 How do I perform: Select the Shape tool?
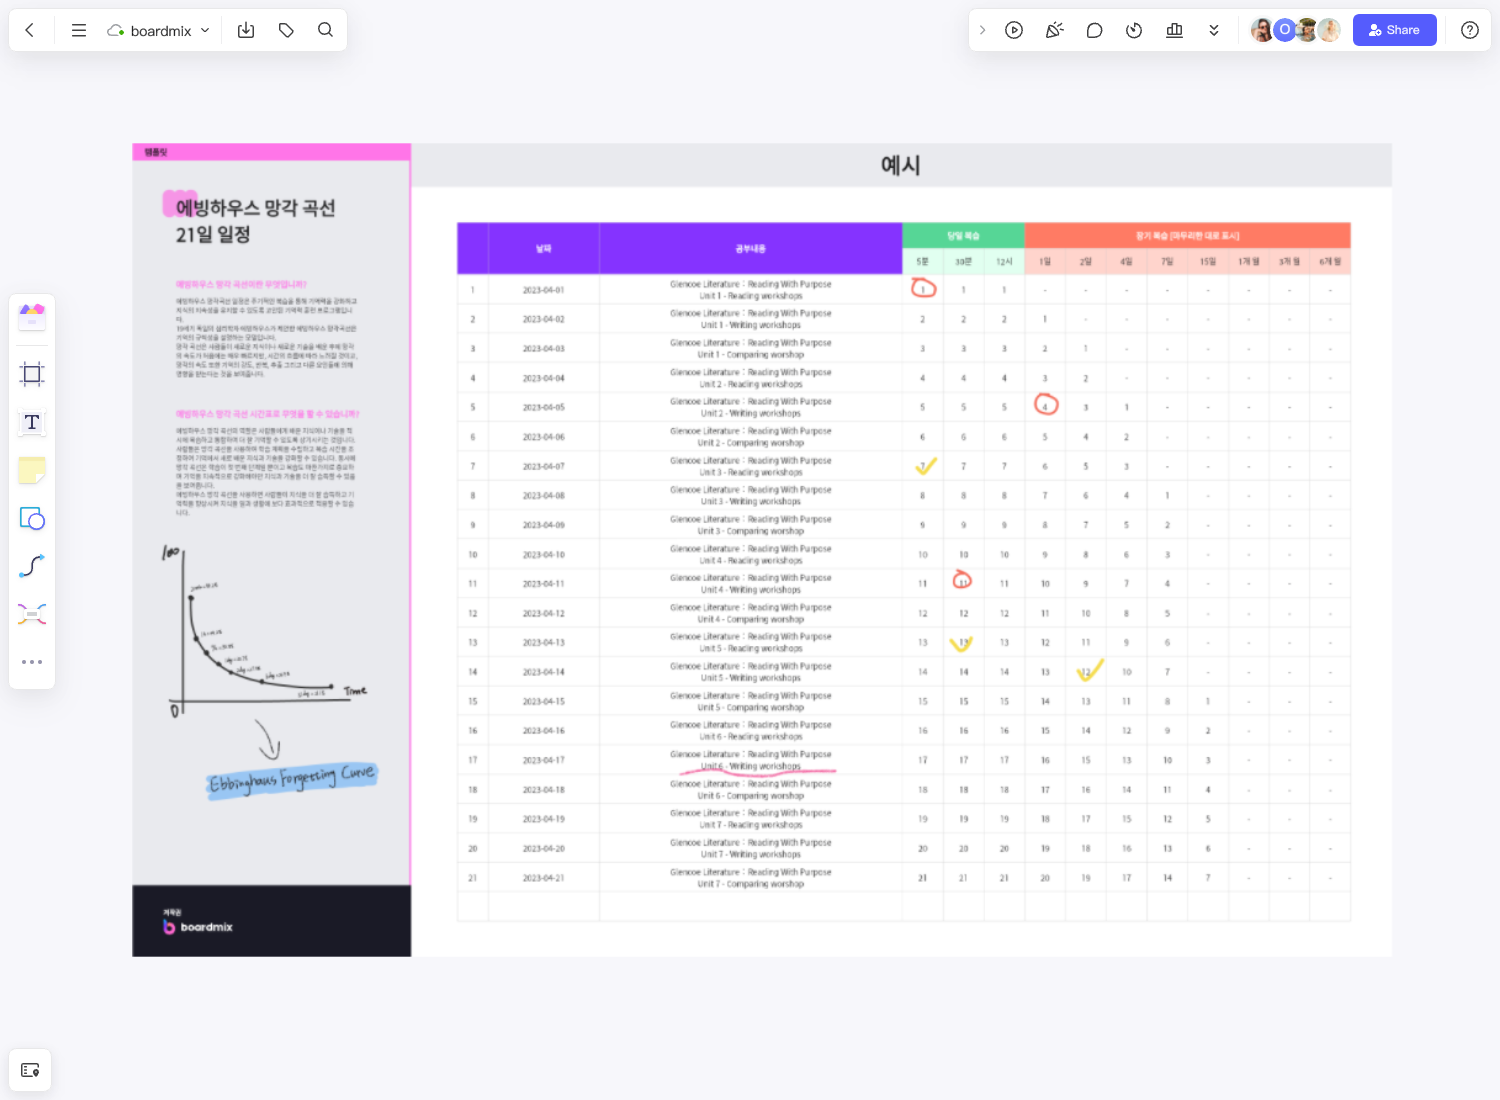point(32,518)
